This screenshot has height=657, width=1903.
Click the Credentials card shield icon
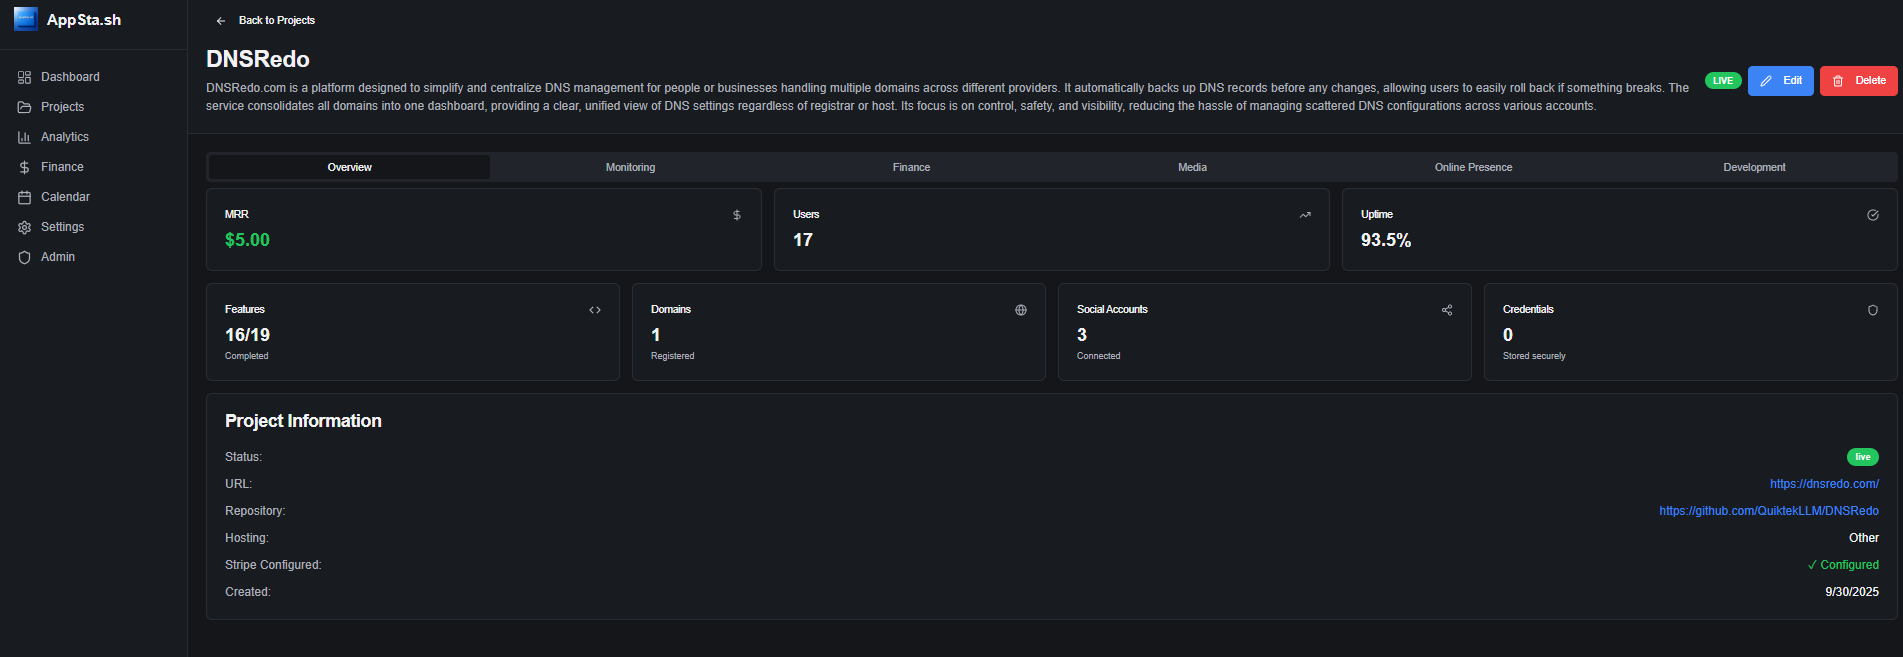pyautogui.click(x=1873, y=310)
